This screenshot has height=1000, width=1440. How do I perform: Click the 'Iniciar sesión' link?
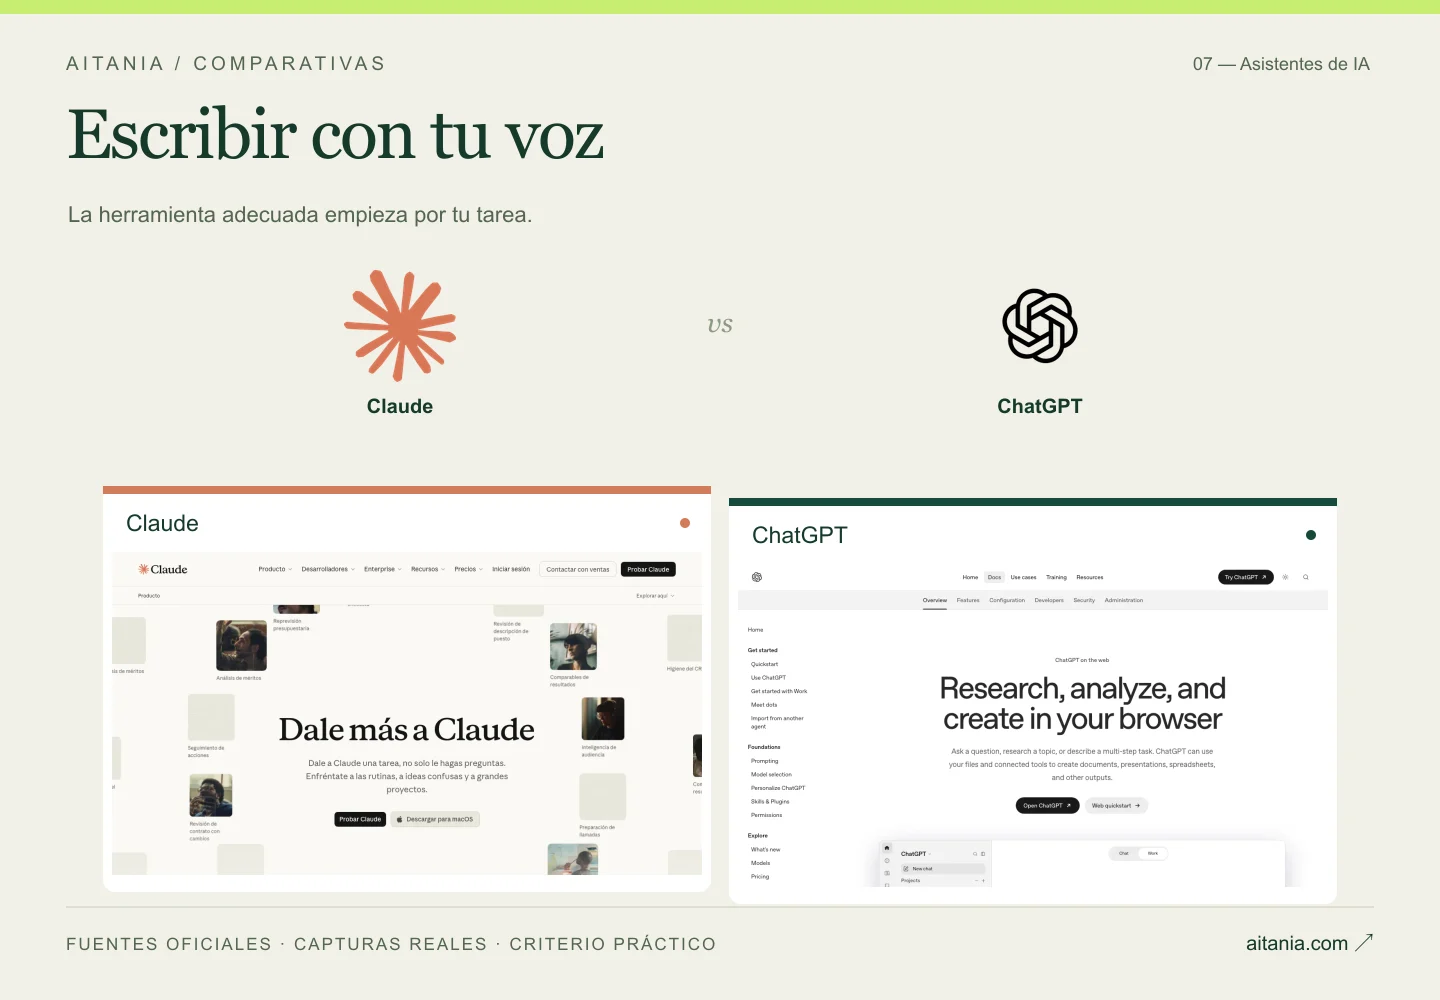[511, 569]
